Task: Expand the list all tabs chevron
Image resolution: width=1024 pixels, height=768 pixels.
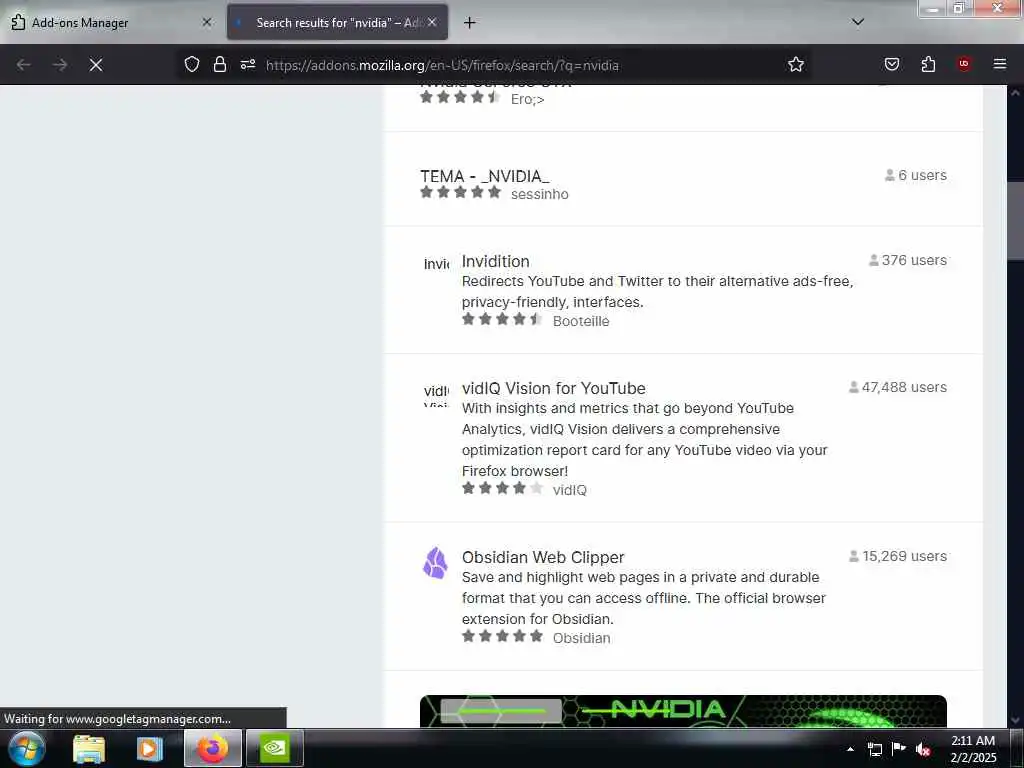Action: click(x=858, y=22)
